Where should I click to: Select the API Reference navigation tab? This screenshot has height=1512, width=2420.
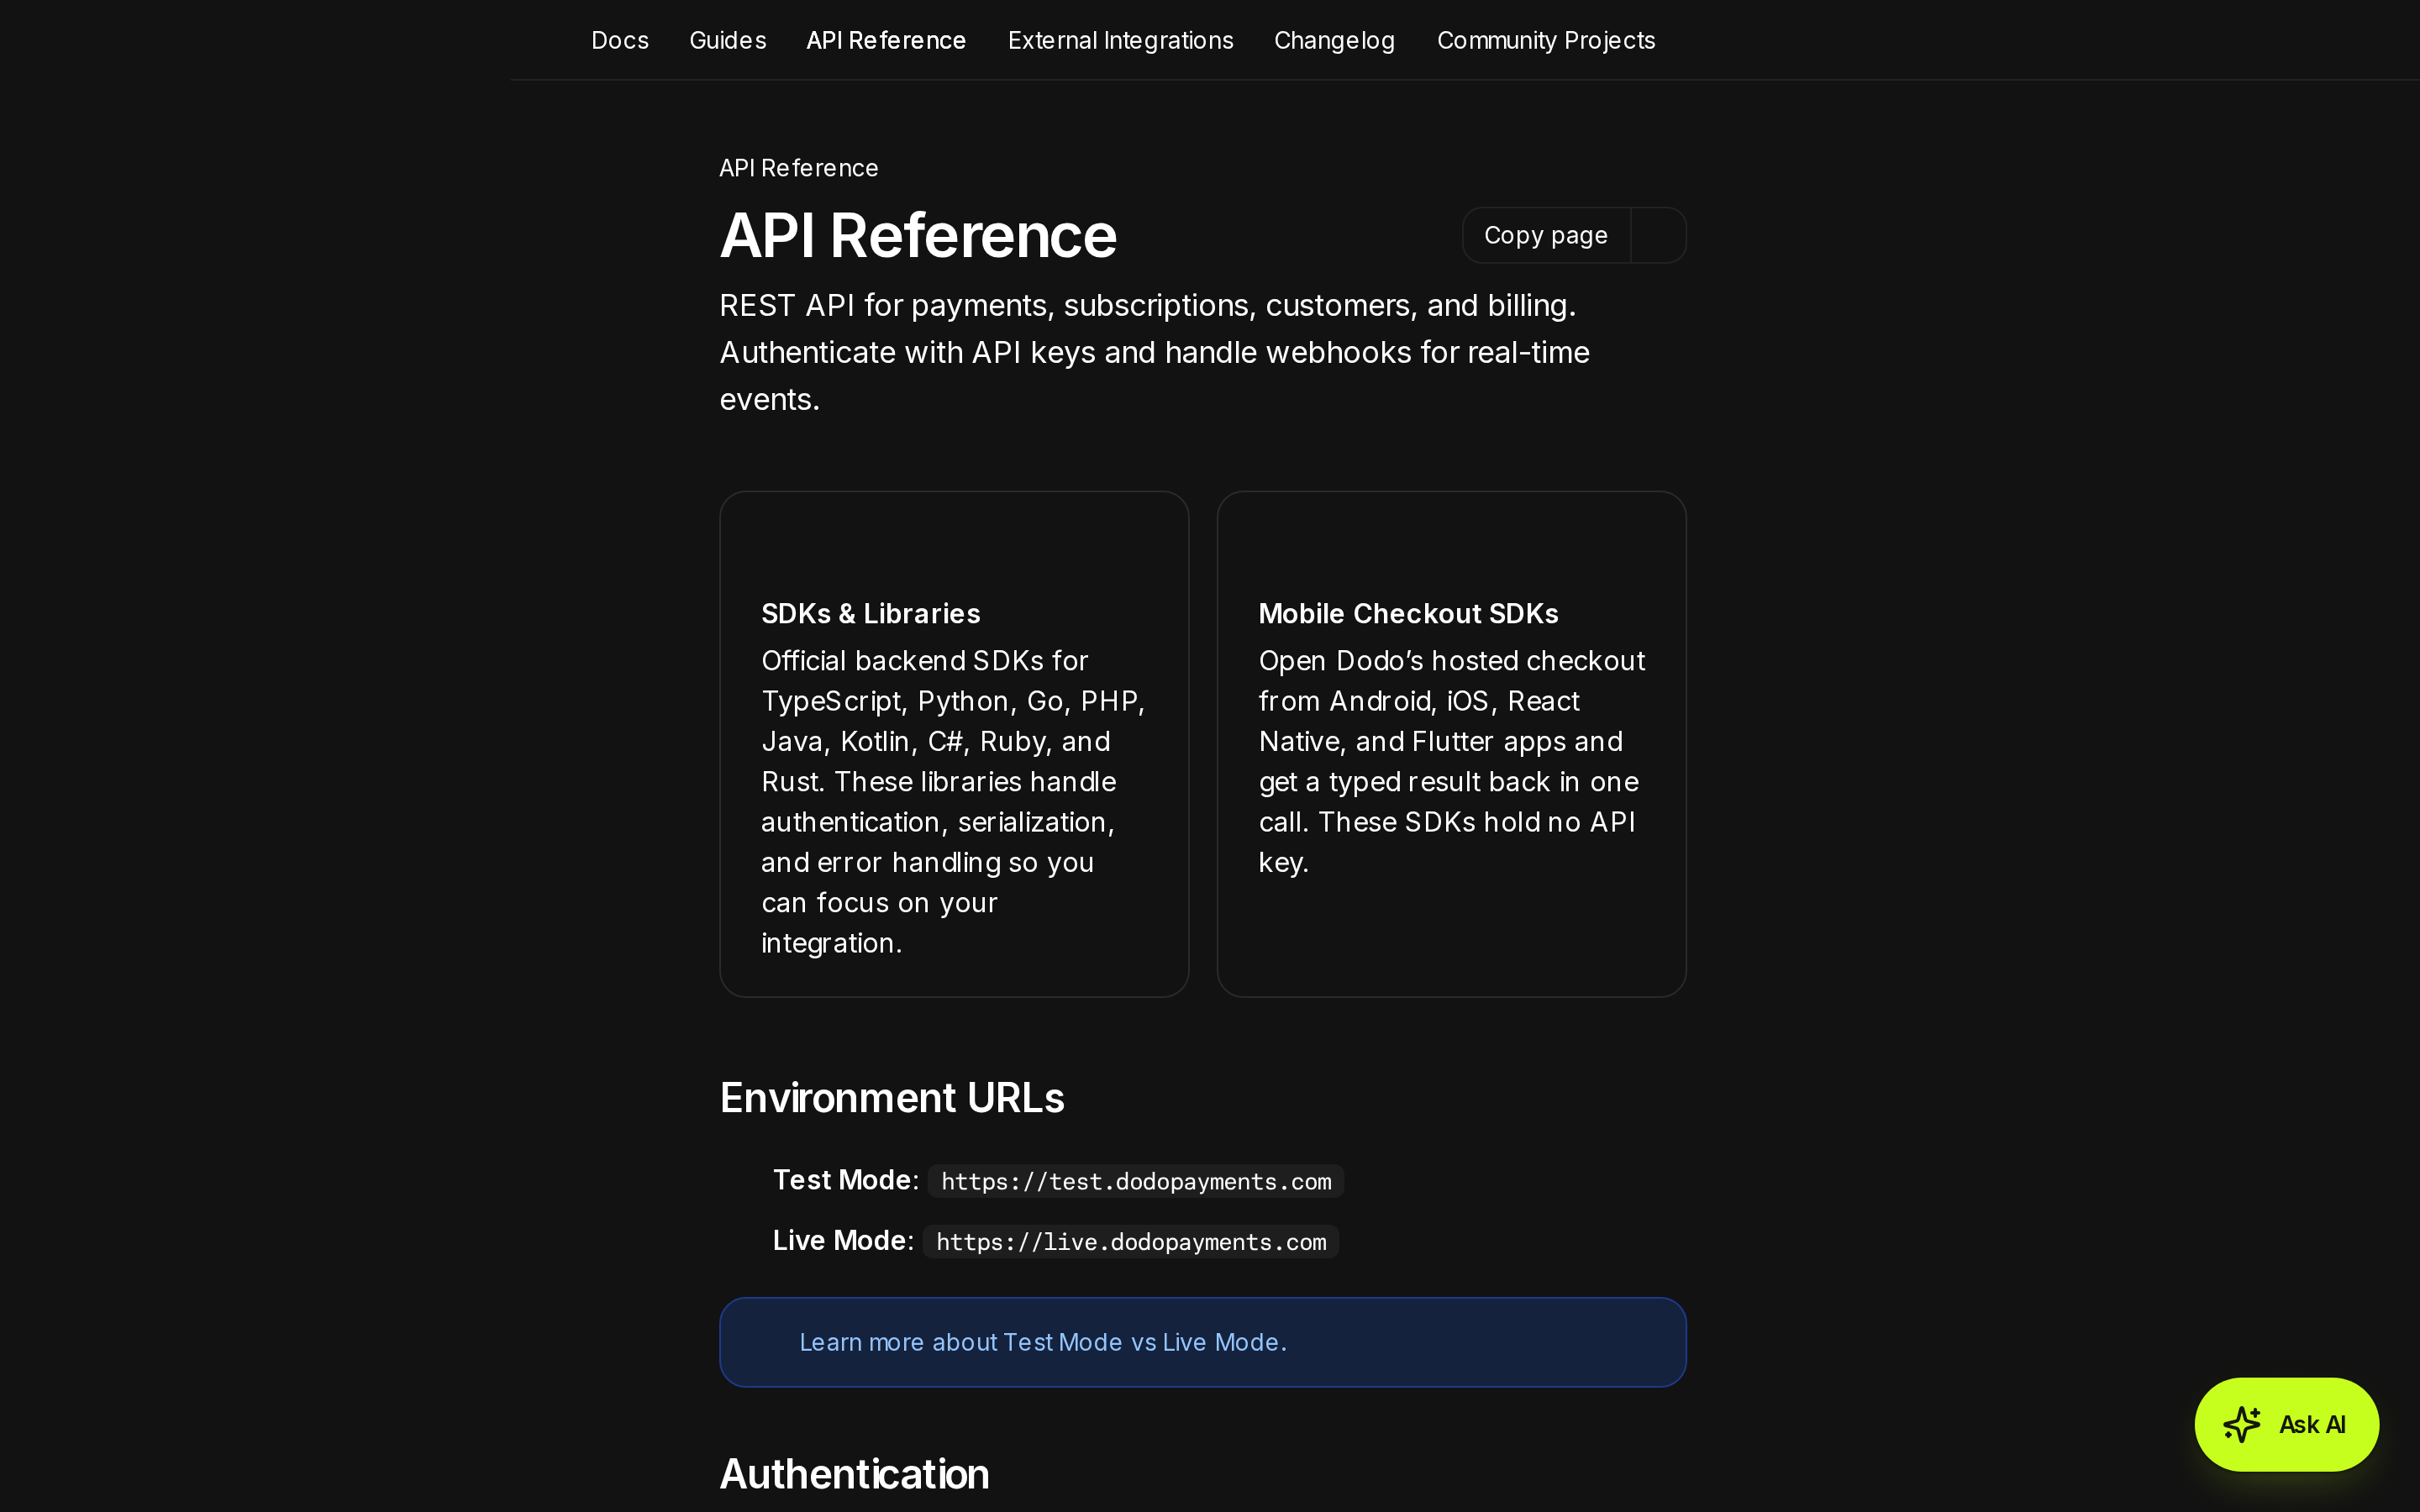click(x=886, y=40)
